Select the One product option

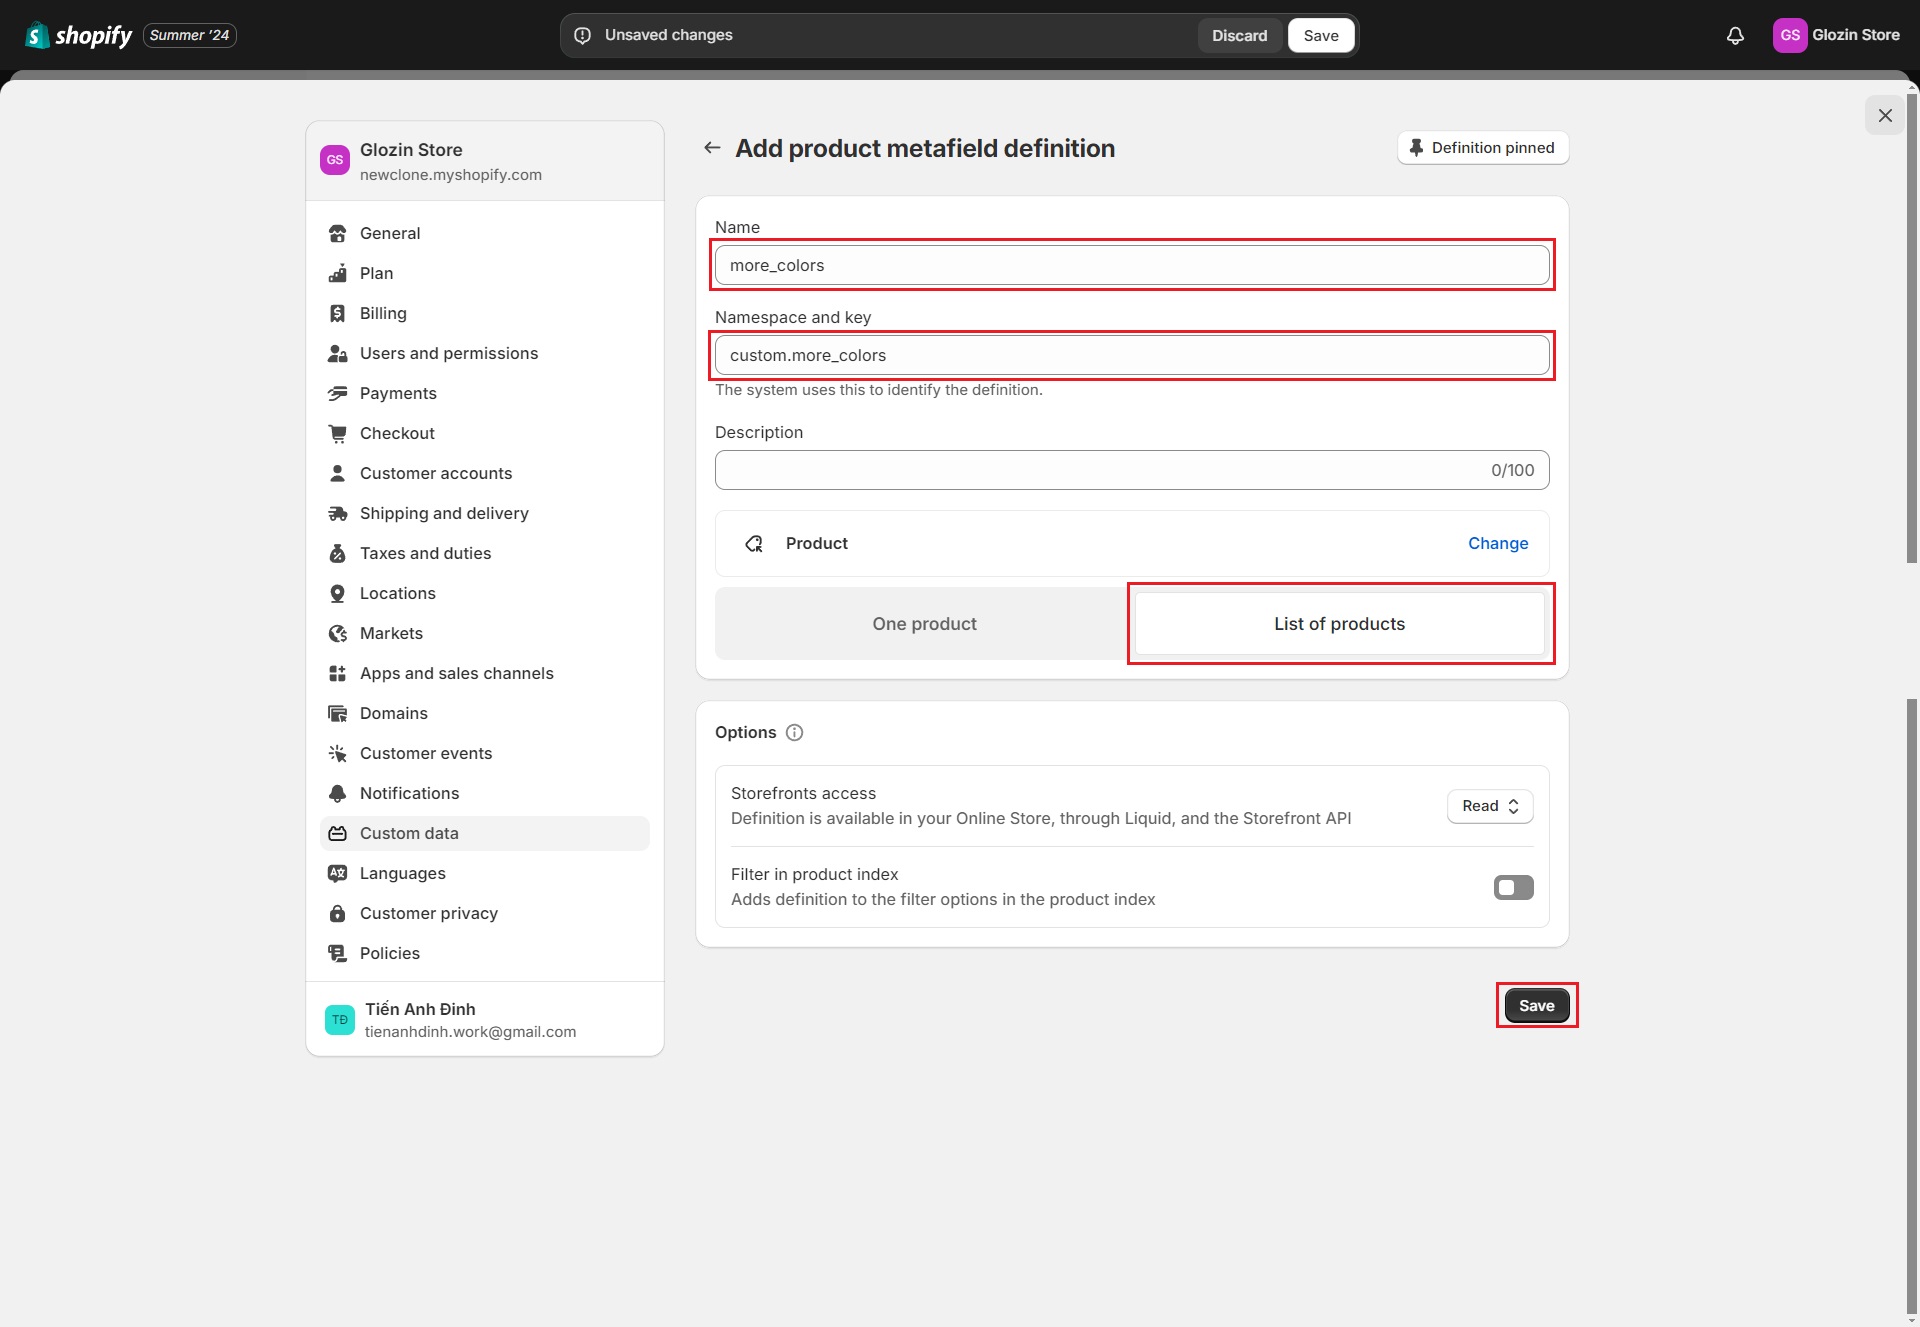(x=924, y=624)
